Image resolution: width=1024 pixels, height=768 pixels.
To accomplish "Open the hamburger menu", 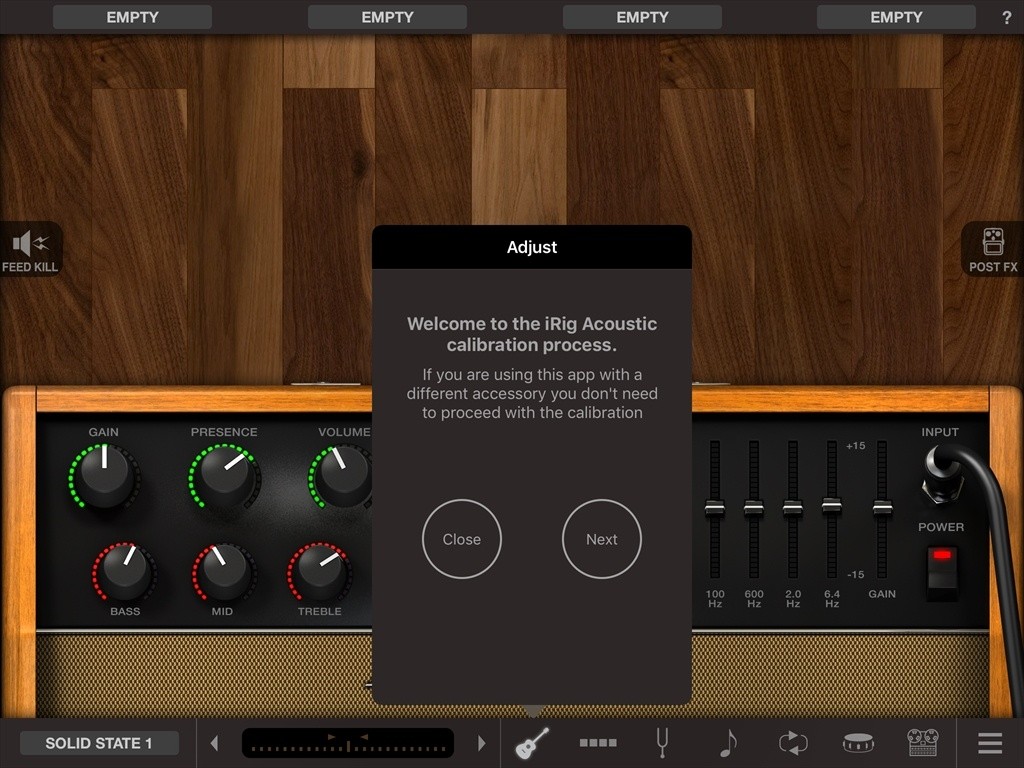I will tap(990, 743).
